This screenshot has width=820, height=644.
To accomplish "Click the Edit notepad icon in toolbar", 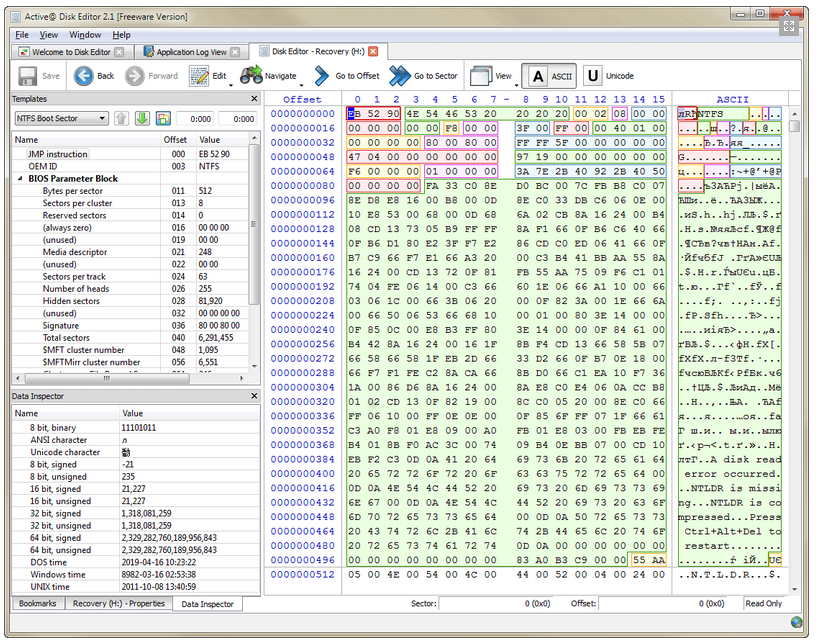I will coord(199,76).
